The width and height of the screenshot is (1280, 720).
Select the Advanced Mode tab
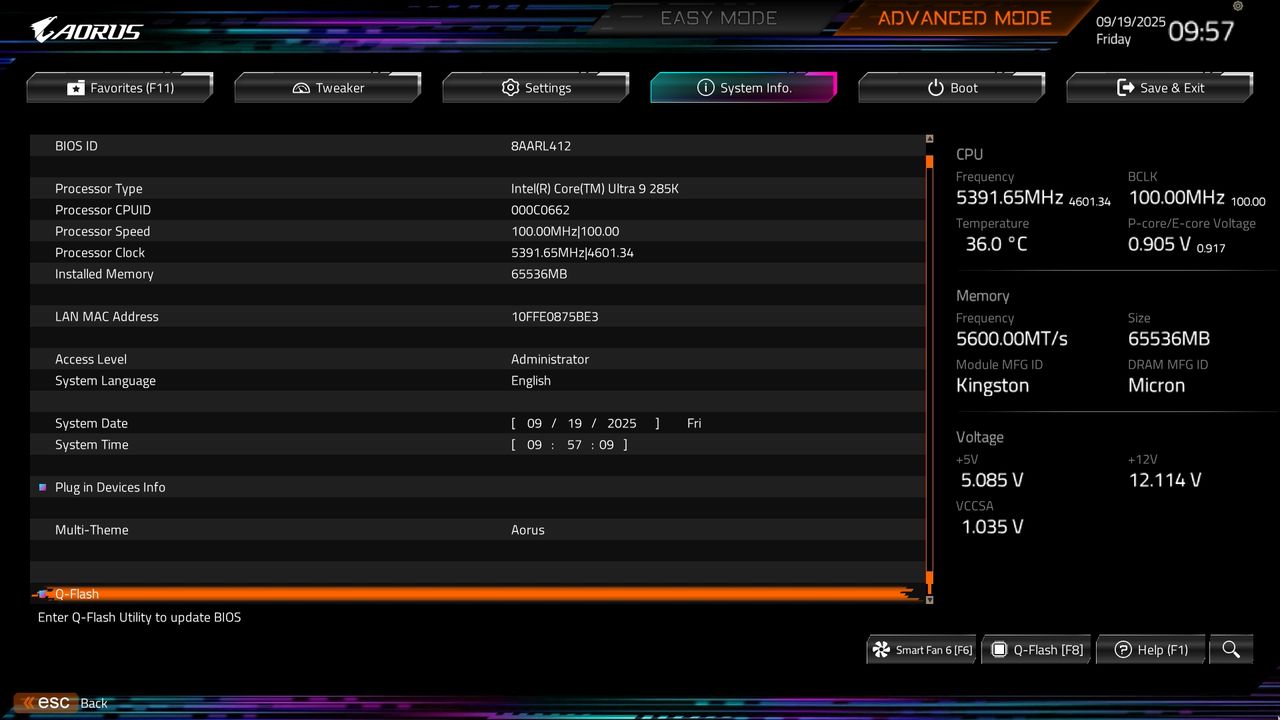pyautogui.click(x=963, y=17)
